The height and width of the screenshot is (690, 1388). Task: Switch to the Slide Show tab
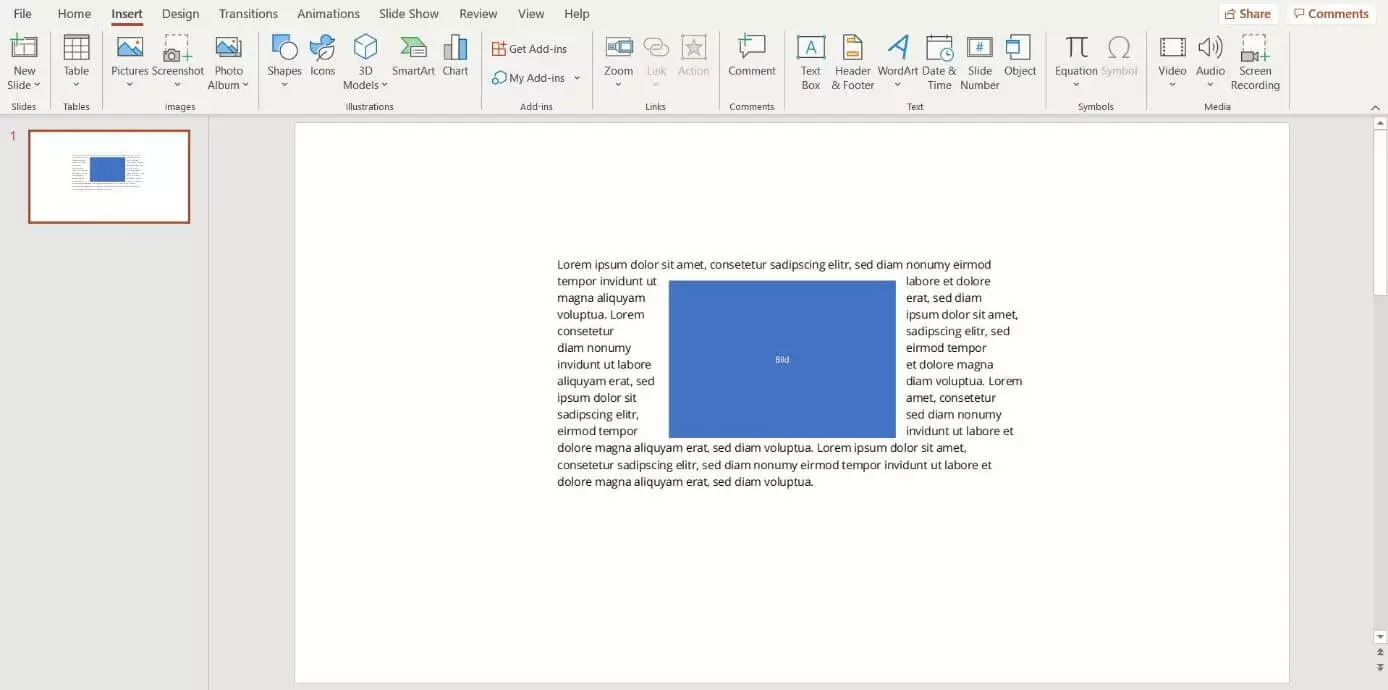[409, 14]
